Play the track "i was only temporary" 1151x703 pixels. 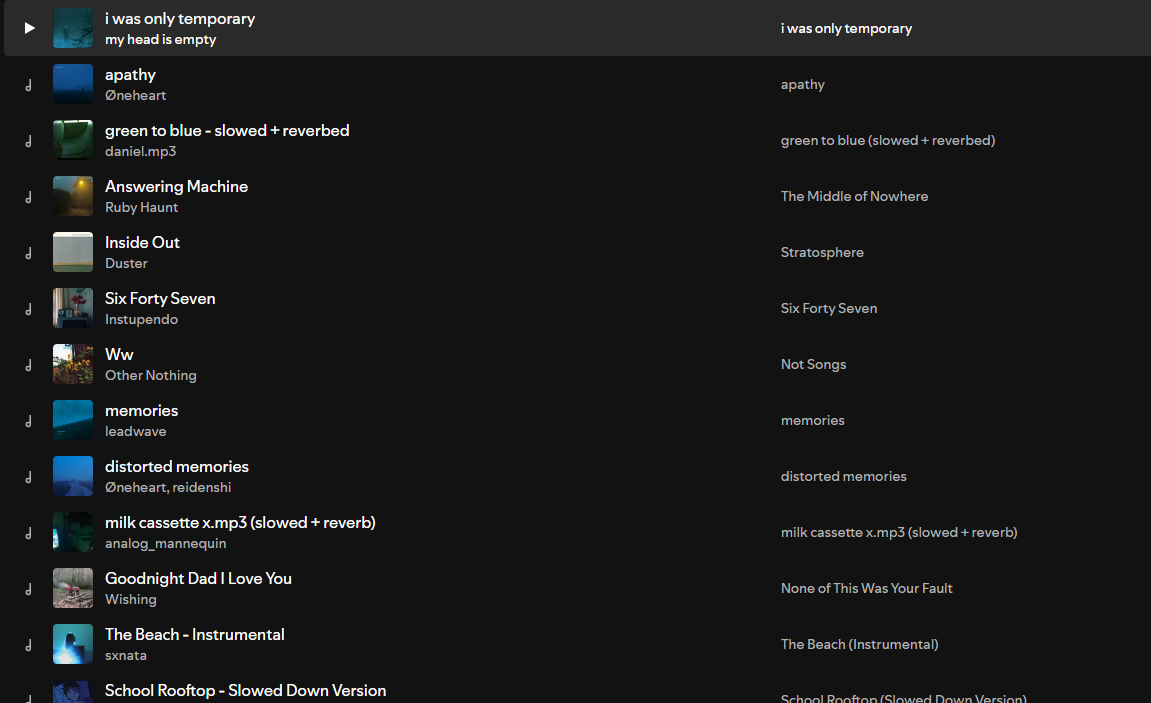[x=29, y=28]
